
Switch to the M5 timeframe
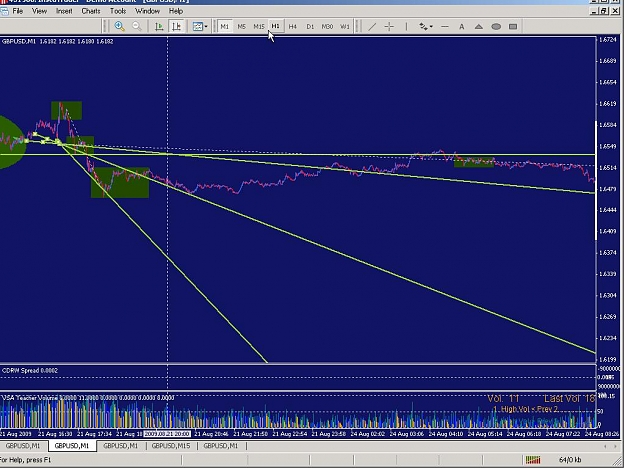242,27
